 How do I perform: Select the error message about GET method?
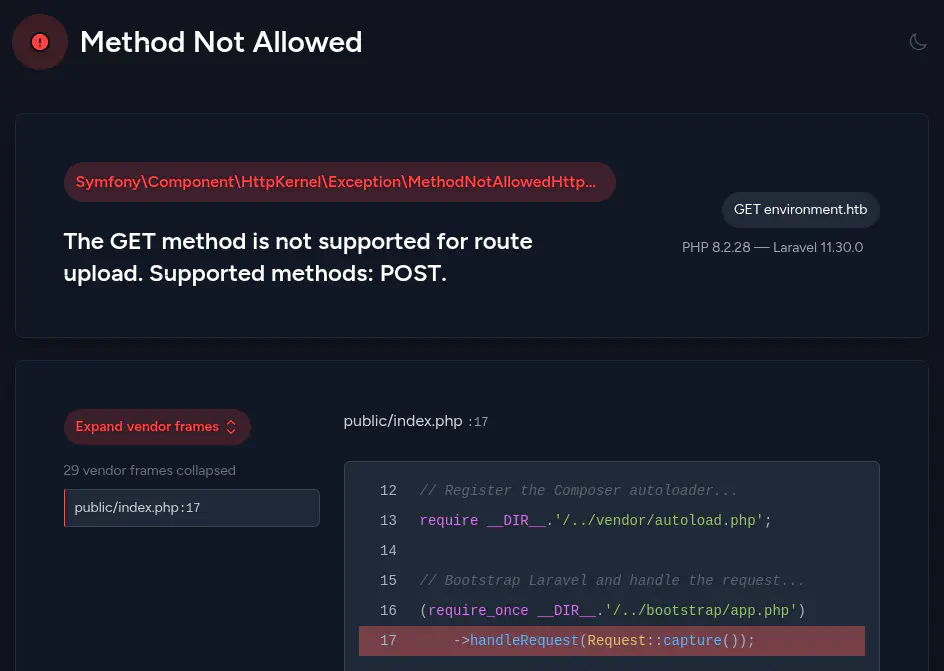pos(298,257)
